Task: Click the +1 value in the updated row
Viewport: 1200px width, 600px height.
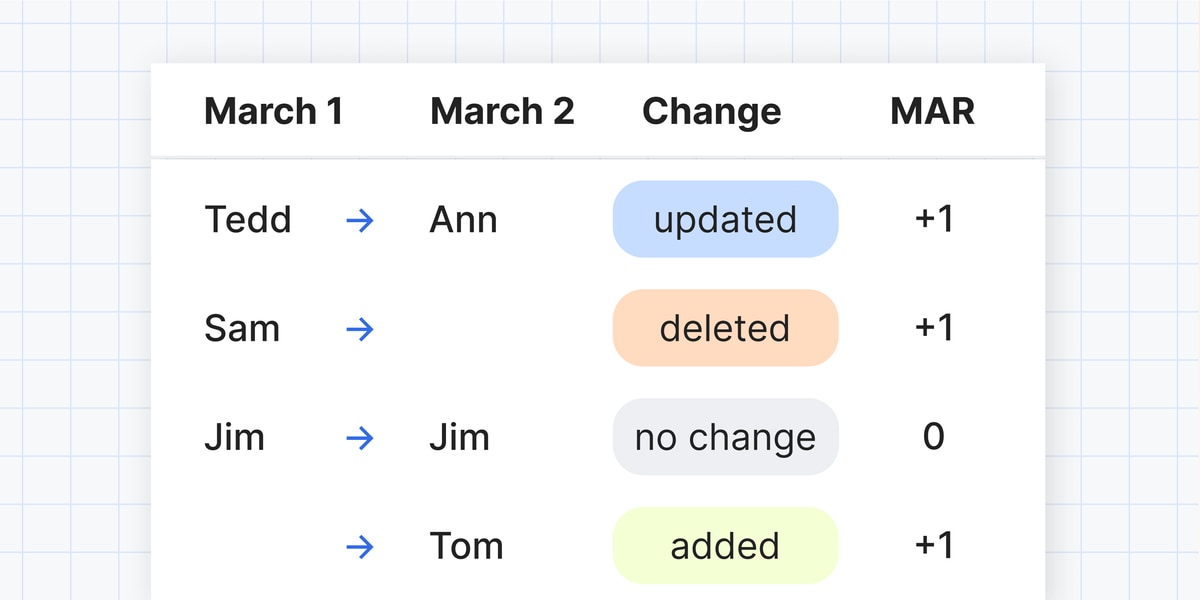Action: tap(934, 219)
